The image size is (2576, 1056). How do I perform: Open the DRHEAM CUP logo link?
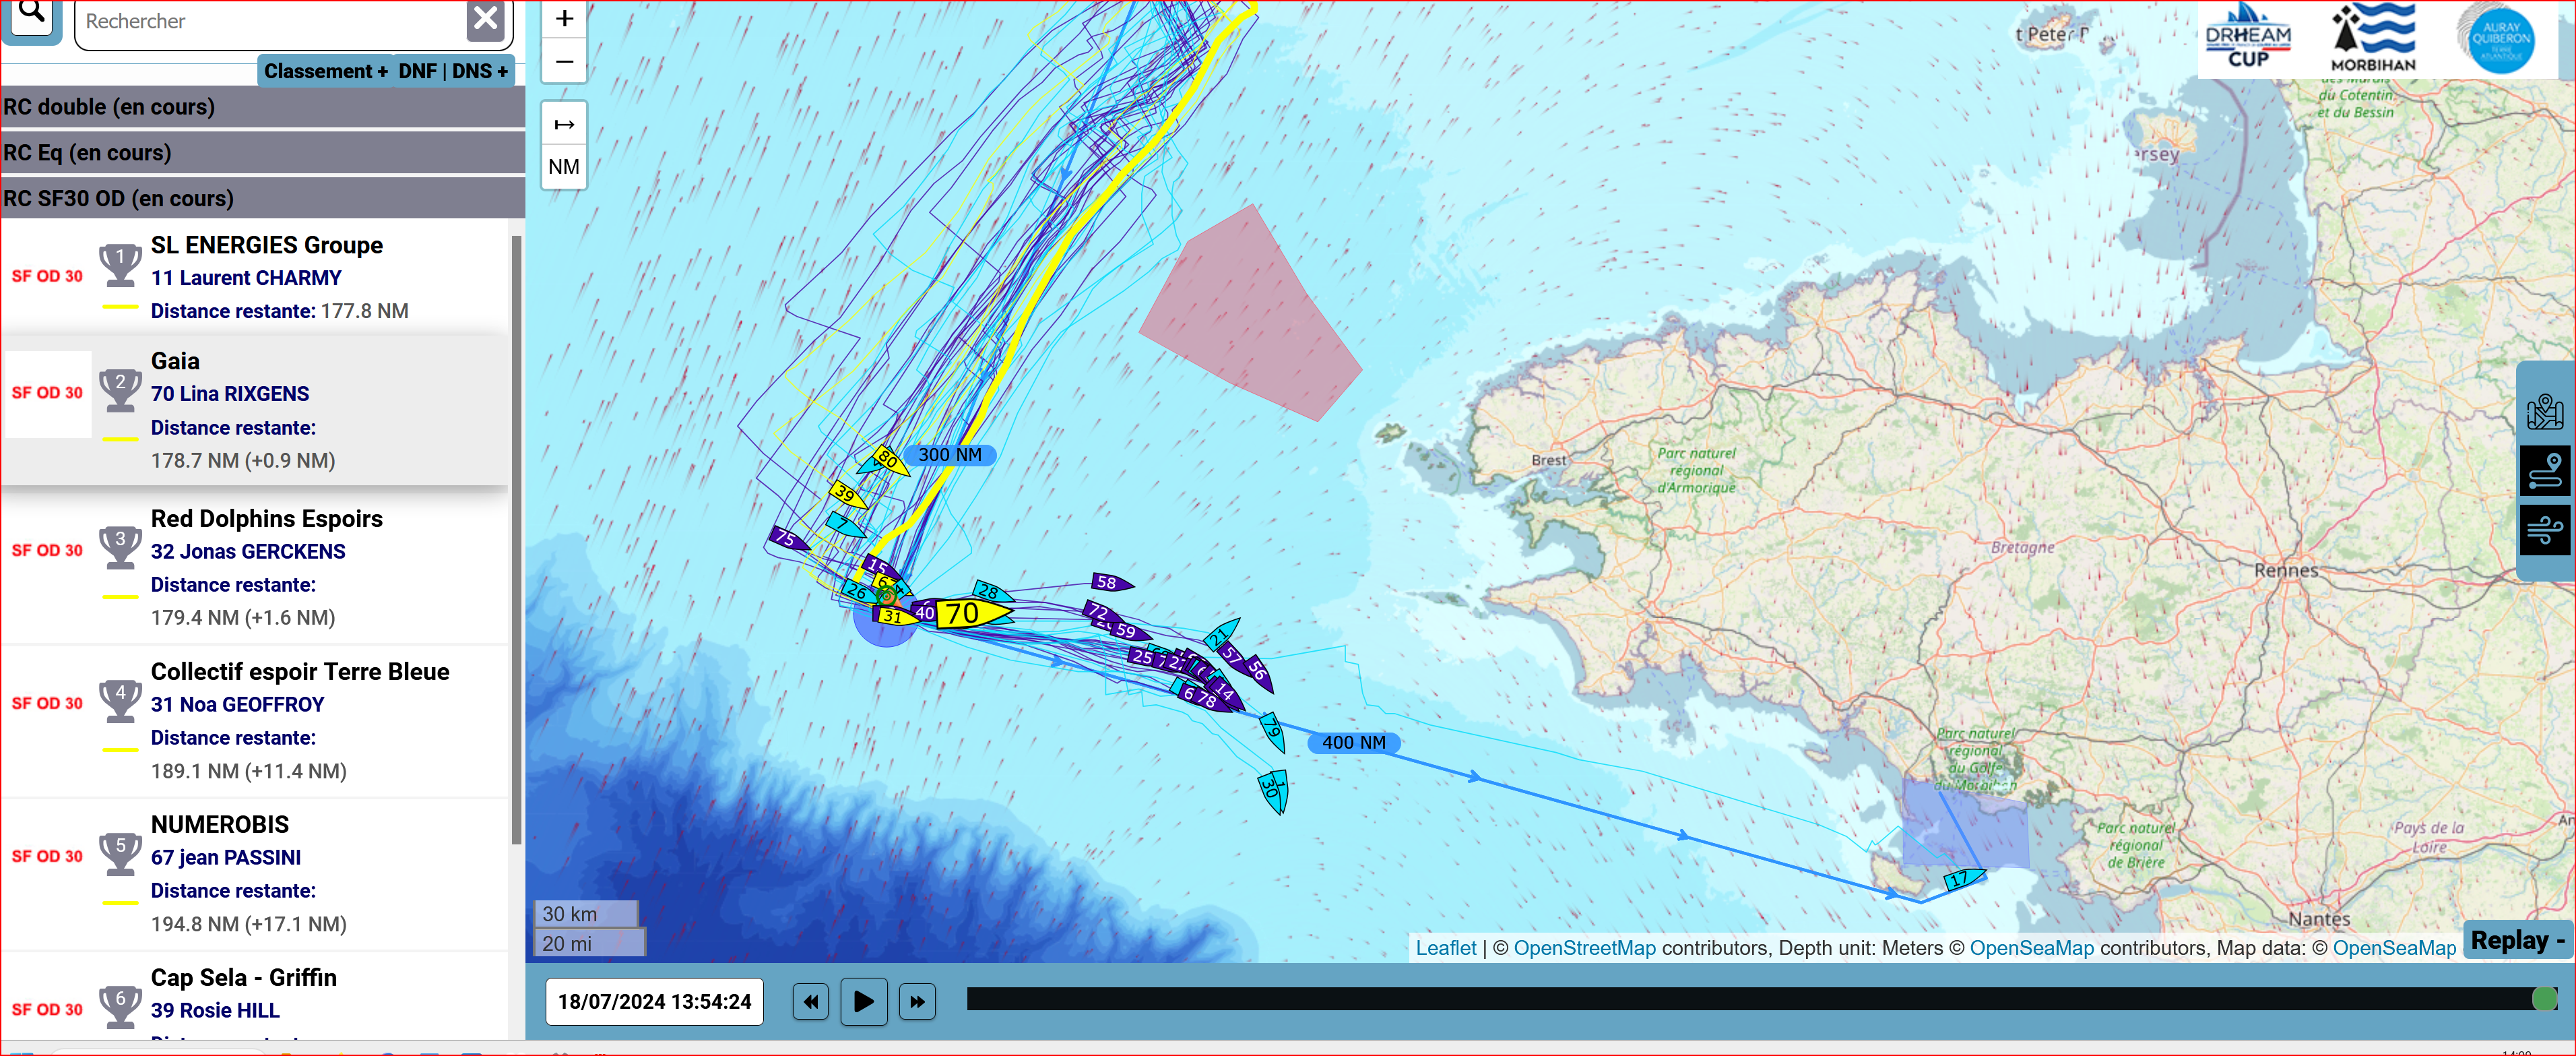point(2248,37)
